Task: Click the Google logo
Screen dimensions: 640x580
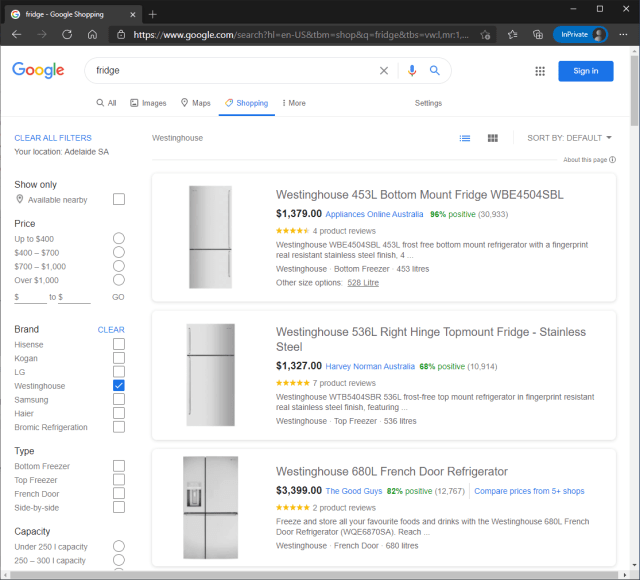Action: tap(38, 70)
